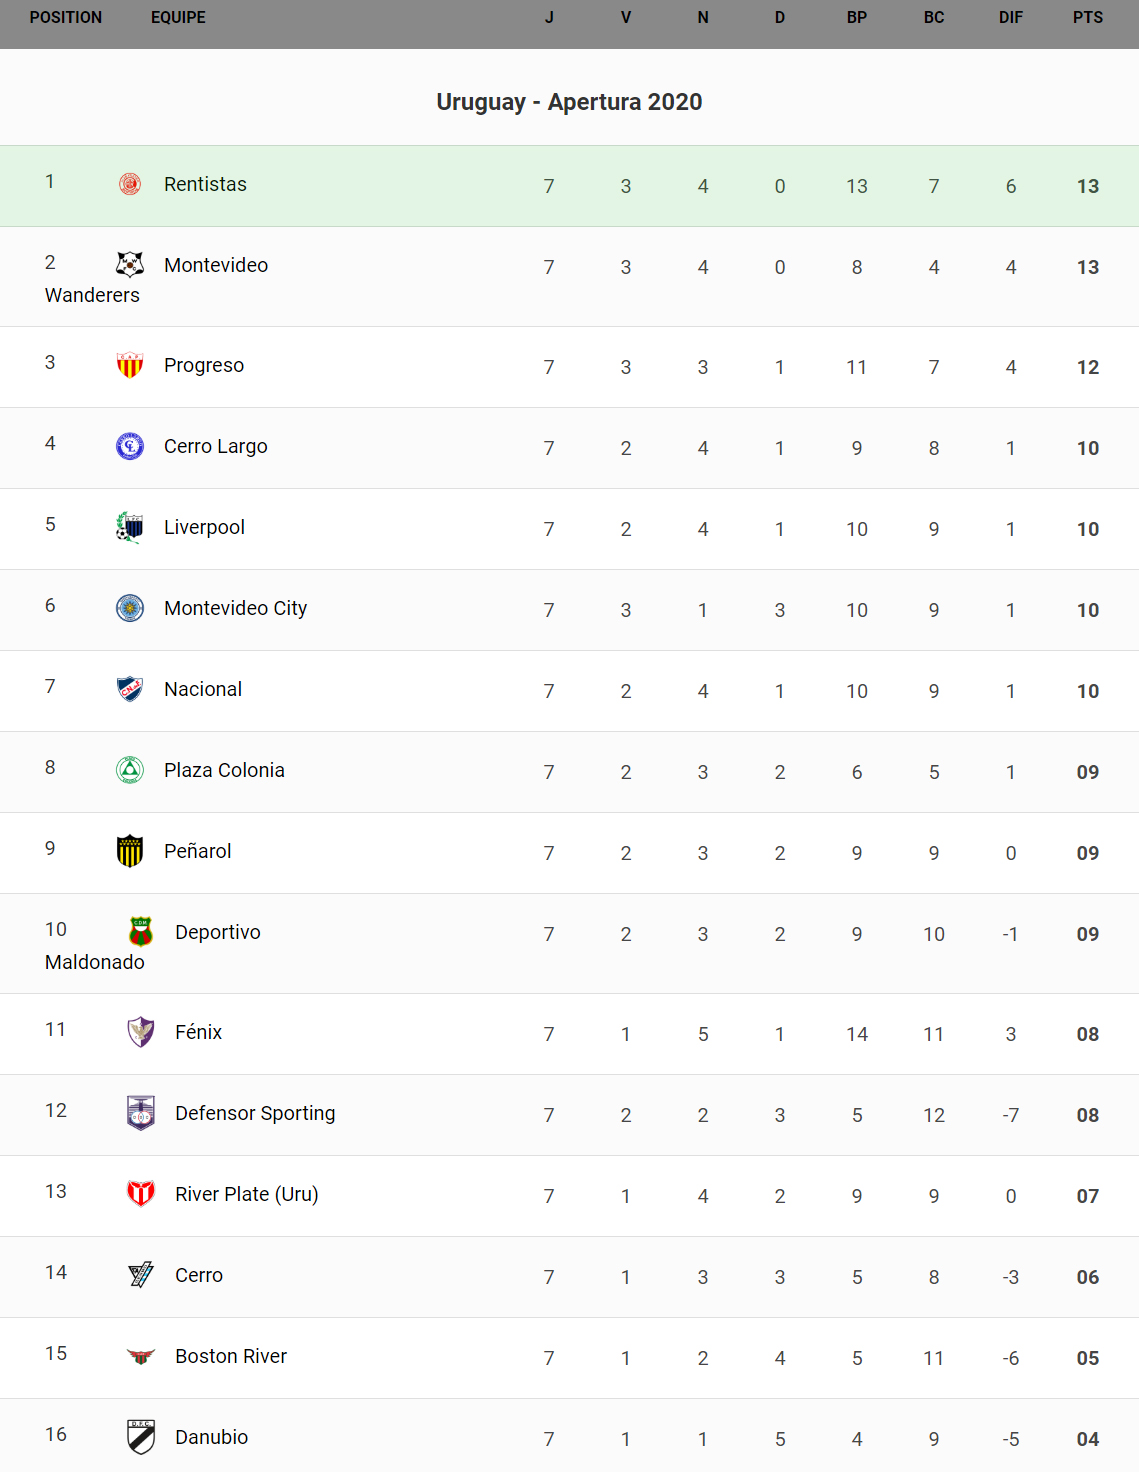Click the Peñarol yellow-black striped crest
1139x1472 pixels.
pyautogui.click(x=130, y=851)
